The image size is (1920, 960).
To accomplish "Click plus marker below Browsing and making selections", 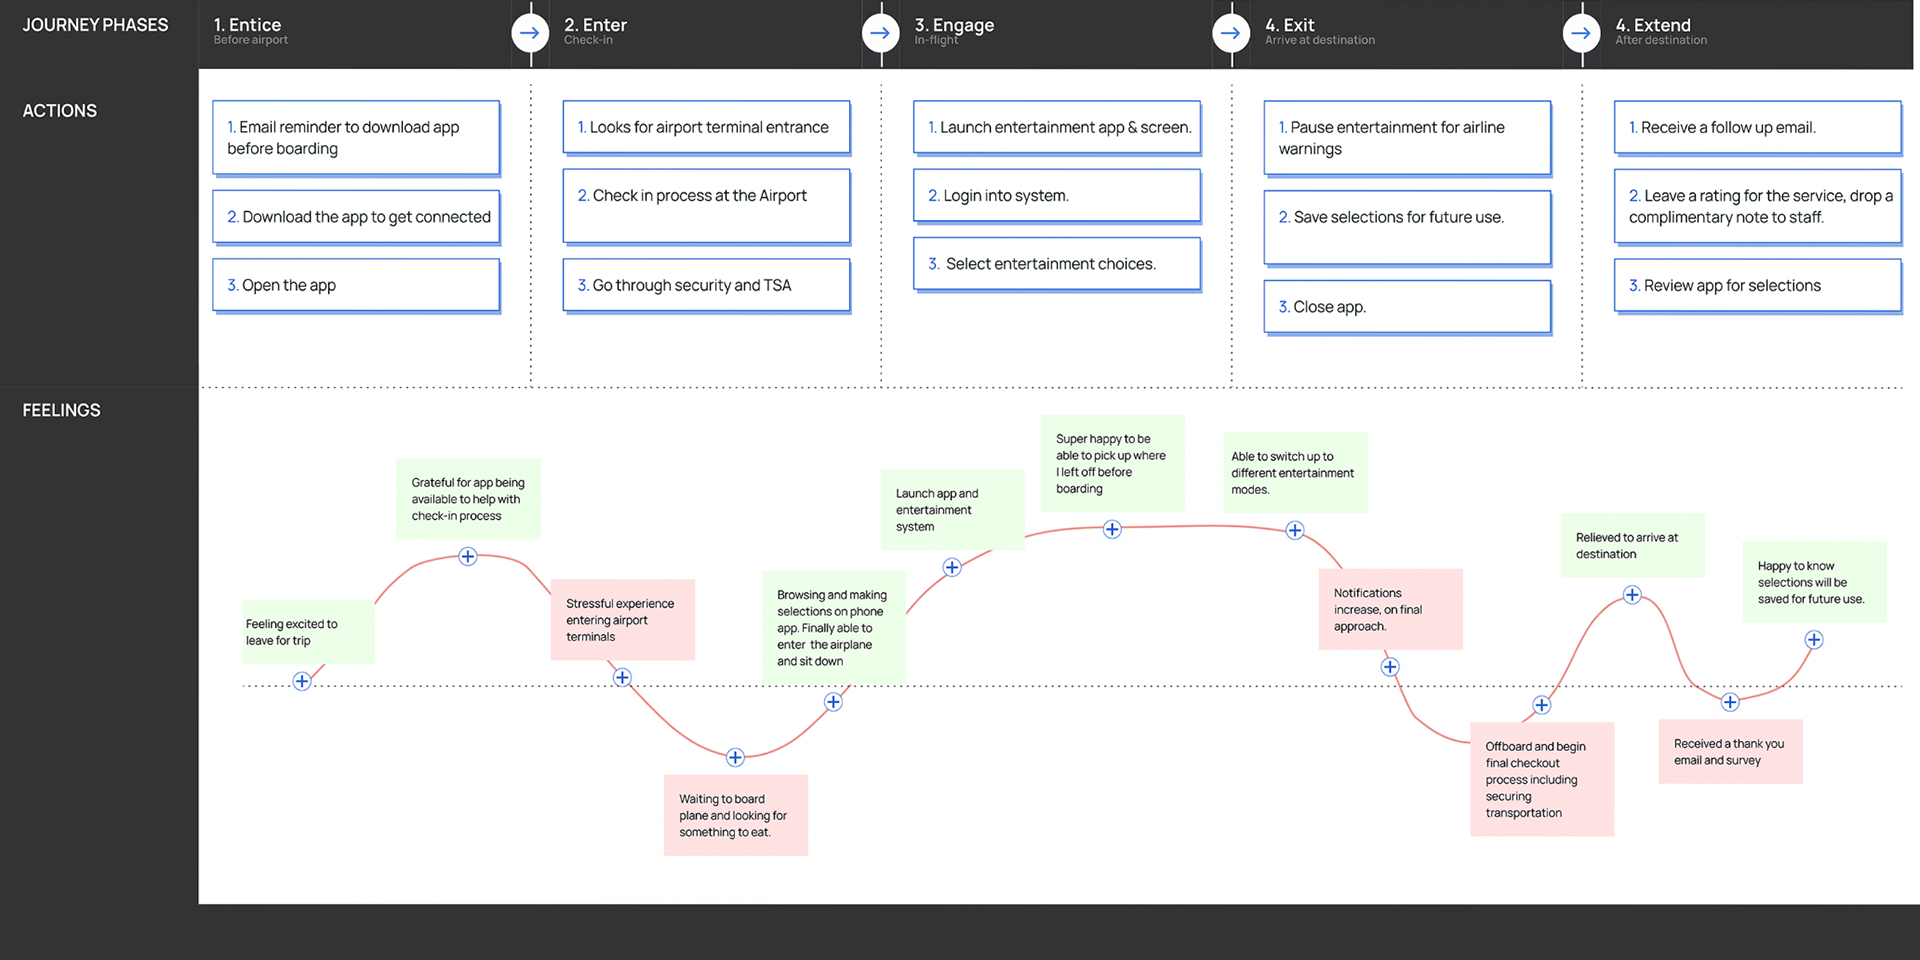I will (x=833, y=702).
